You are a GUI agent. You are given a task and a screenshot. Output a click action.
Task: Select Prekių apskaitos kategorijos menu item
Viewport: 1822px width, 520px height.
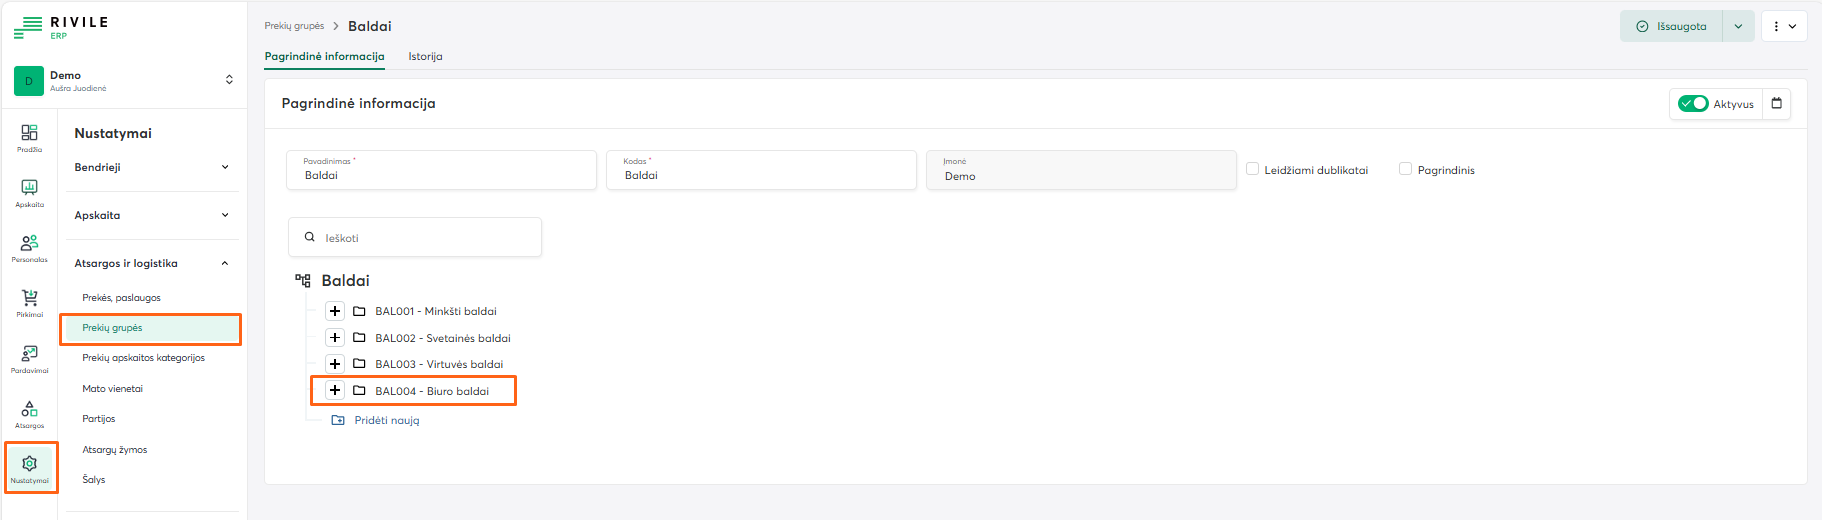[x=143, y=358]
